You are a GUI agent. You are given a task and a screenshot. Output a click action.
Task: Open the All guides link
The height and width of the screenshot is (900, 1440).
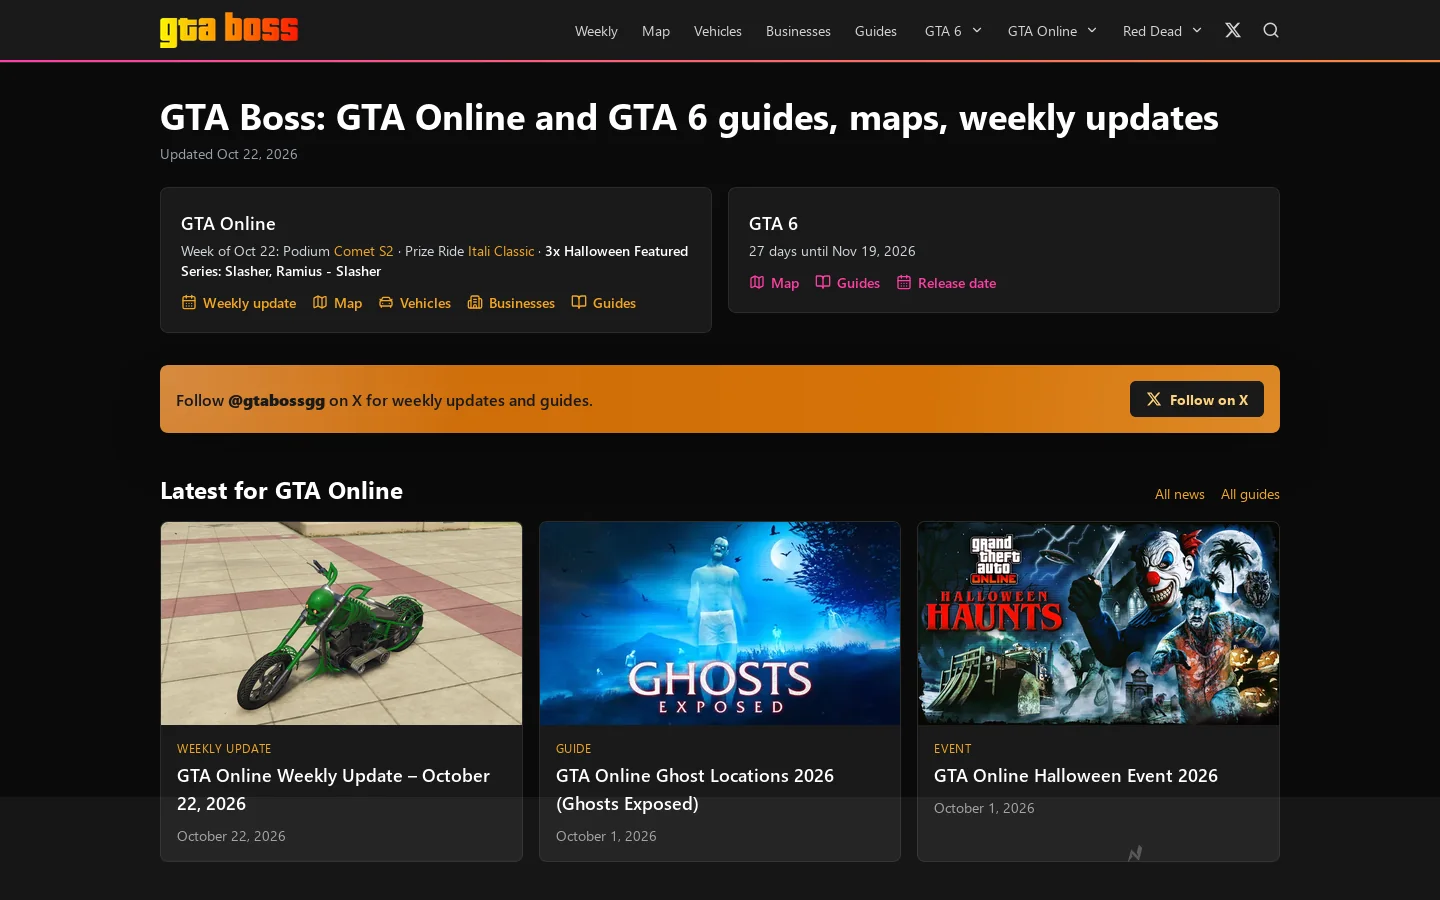tap(1250, 494)
